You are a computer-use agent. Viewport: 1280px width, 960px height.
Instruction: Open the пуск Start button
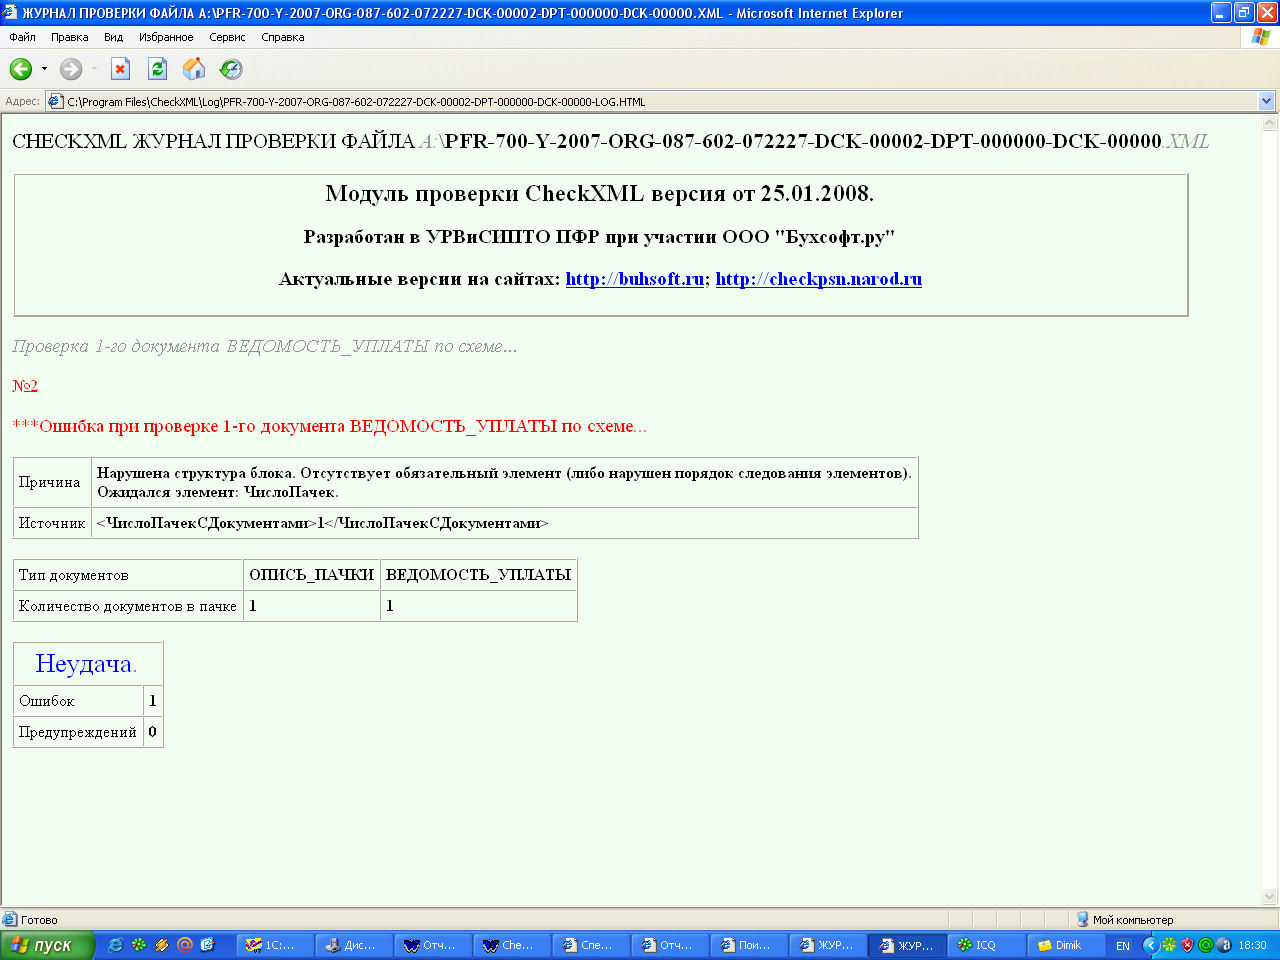click(47, 945)
